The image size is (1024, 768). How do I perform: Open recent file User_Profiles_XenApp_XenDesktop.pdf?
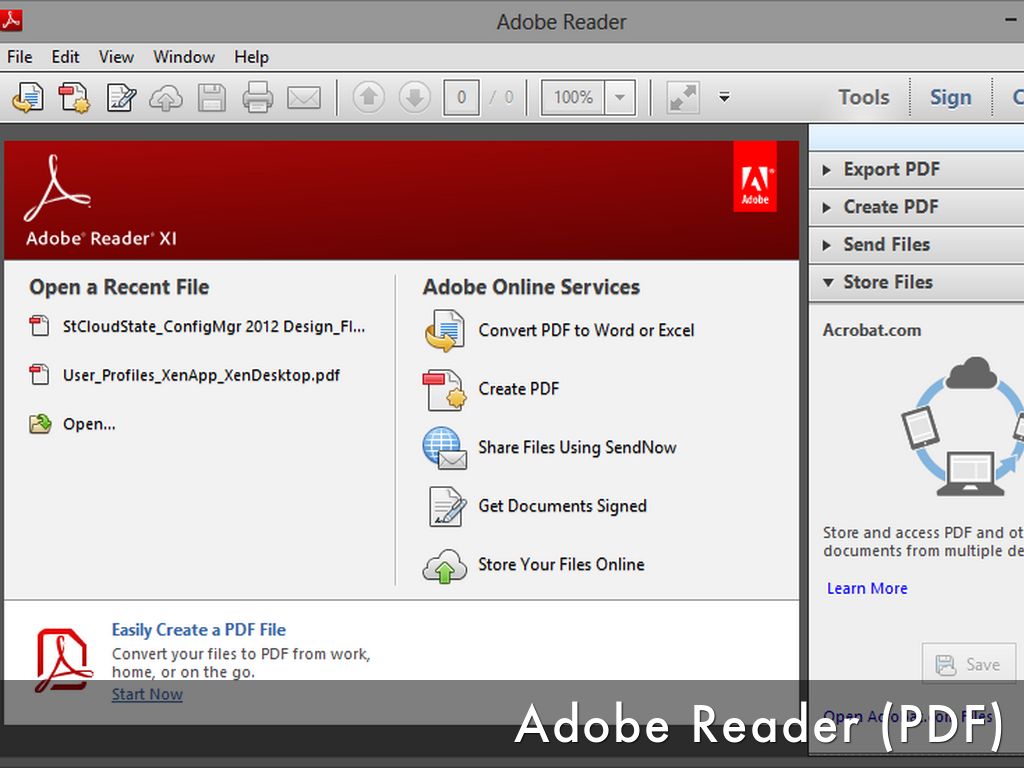point(201,375)
